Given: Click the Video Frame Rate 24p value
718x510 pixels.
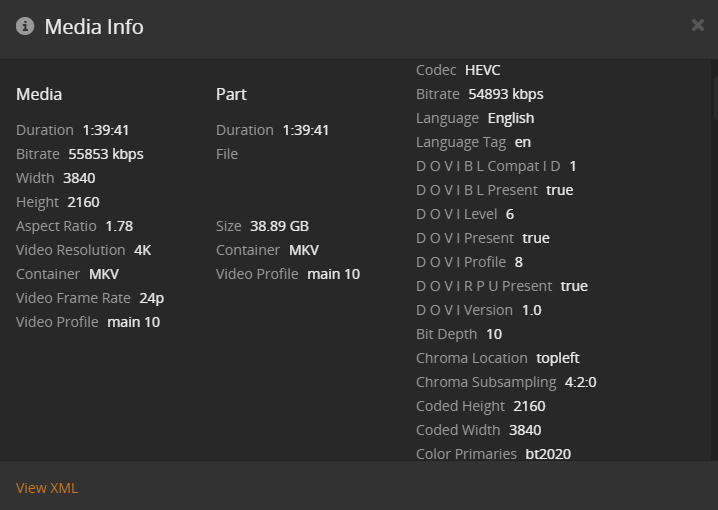Looking at the screenshot, I should point(151,298).
